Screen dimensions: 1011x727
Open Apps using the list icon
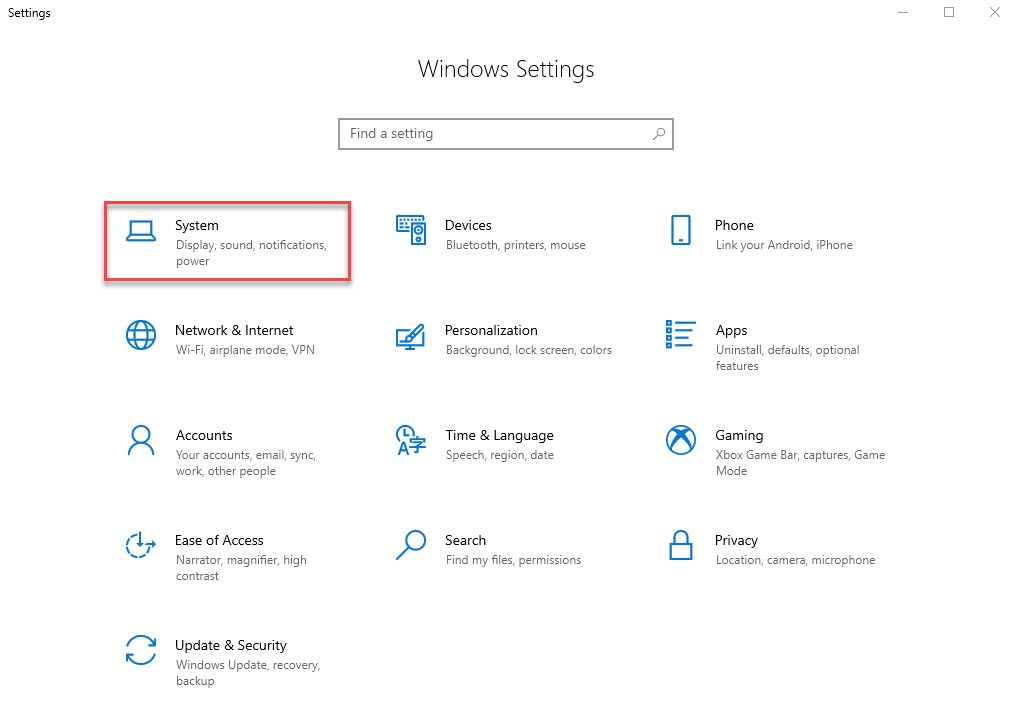point(680,335)
